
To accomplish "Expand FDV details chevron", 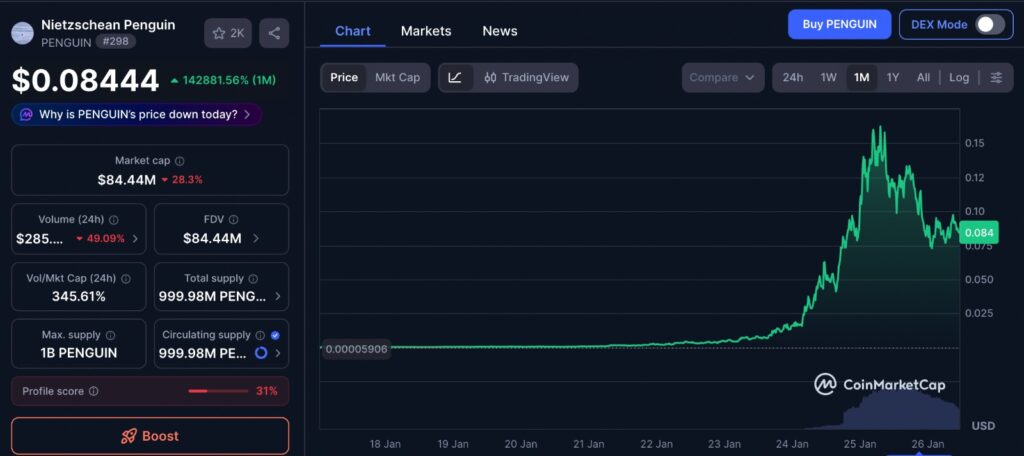I will (x=255, y=239).
